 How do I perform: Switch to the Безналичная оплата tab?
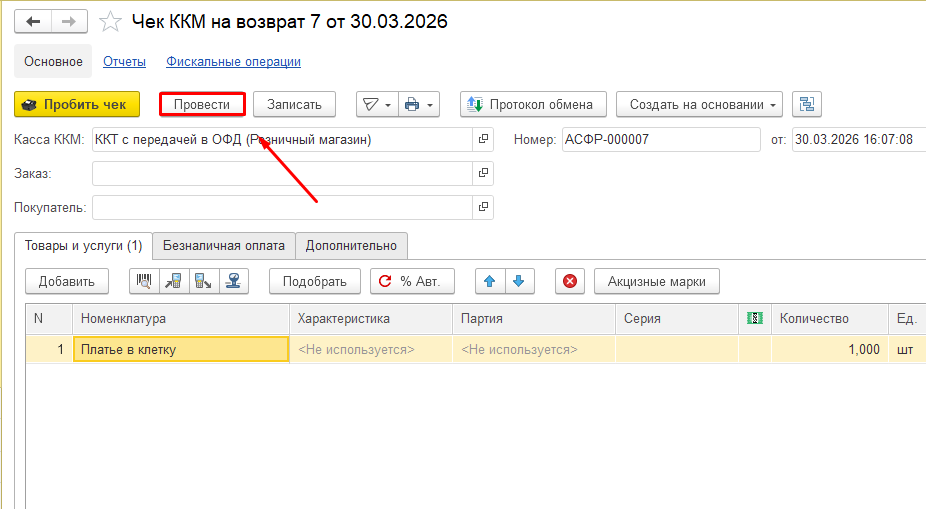point(224,246)
